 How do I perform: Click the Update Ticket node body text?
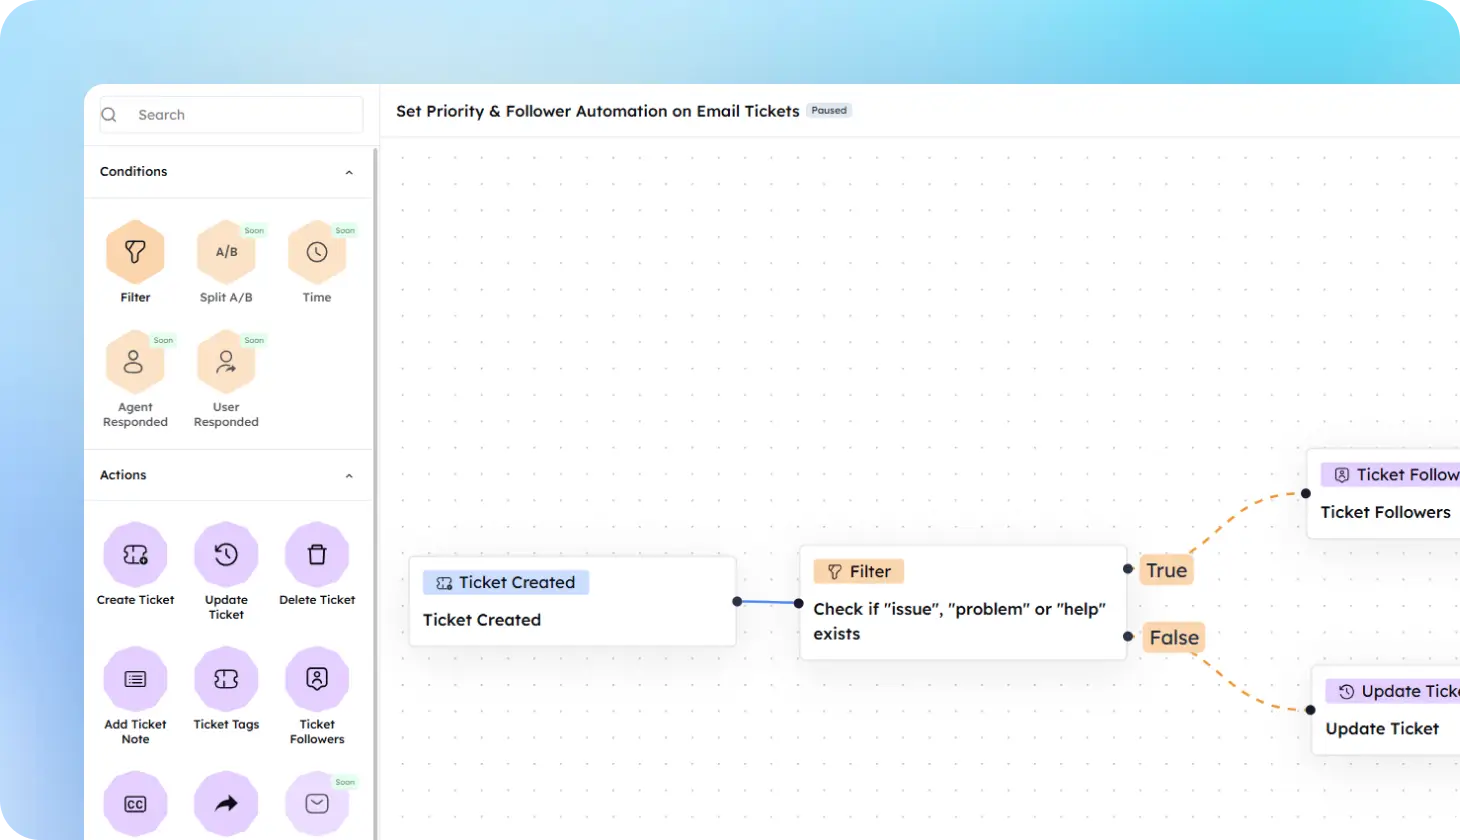(1382, 729)
